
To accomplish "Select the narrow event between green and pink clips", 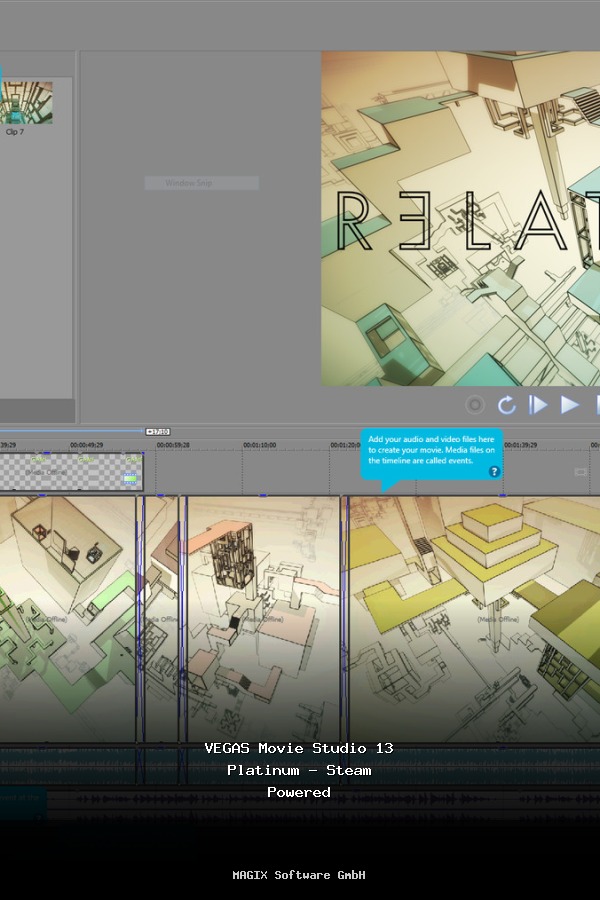I will (x=161, y=619).
